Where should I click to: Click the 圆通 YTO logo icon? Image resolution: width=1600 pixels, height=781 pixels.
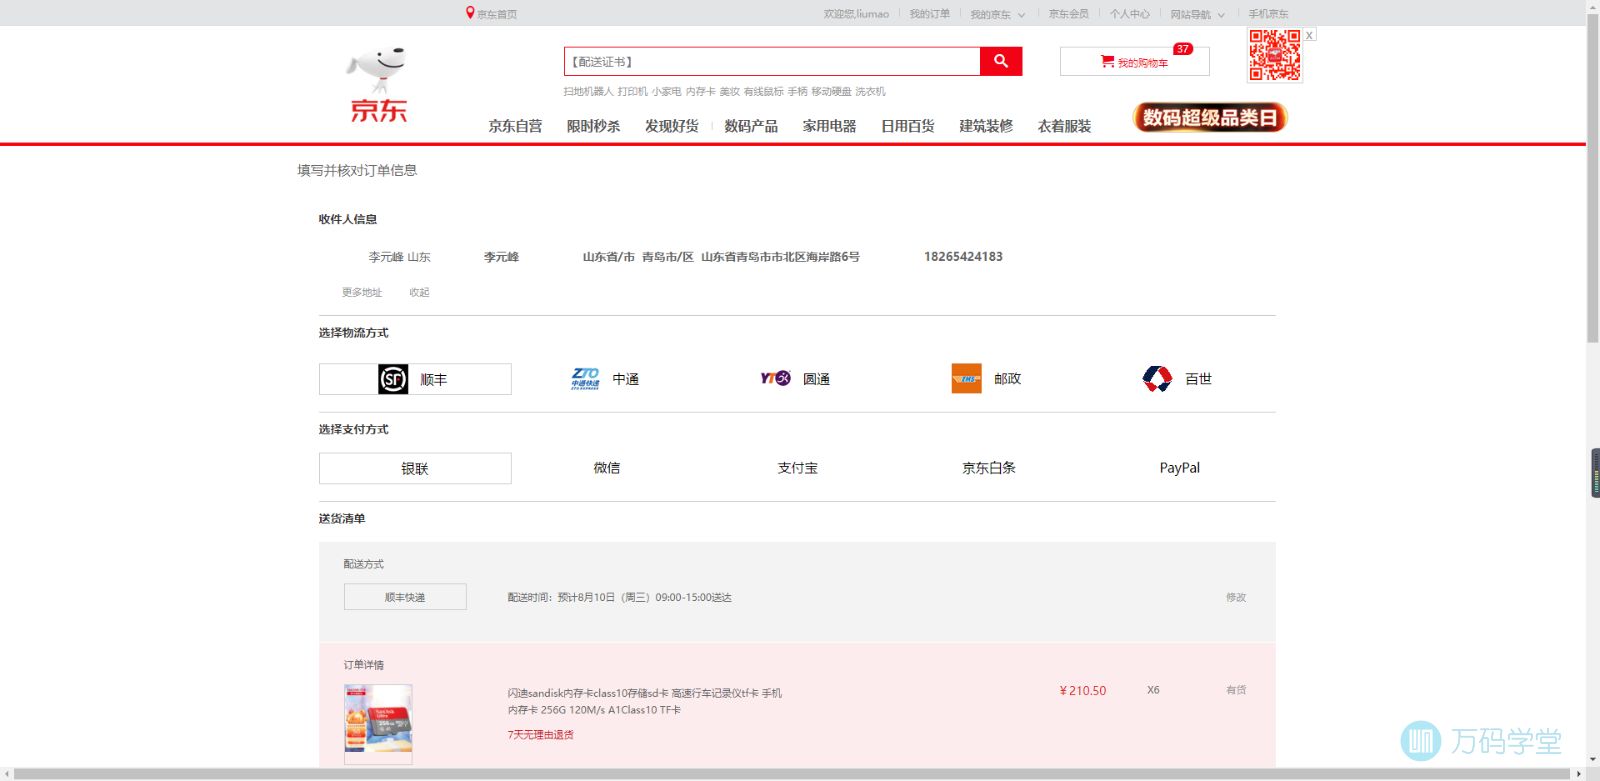775,378
